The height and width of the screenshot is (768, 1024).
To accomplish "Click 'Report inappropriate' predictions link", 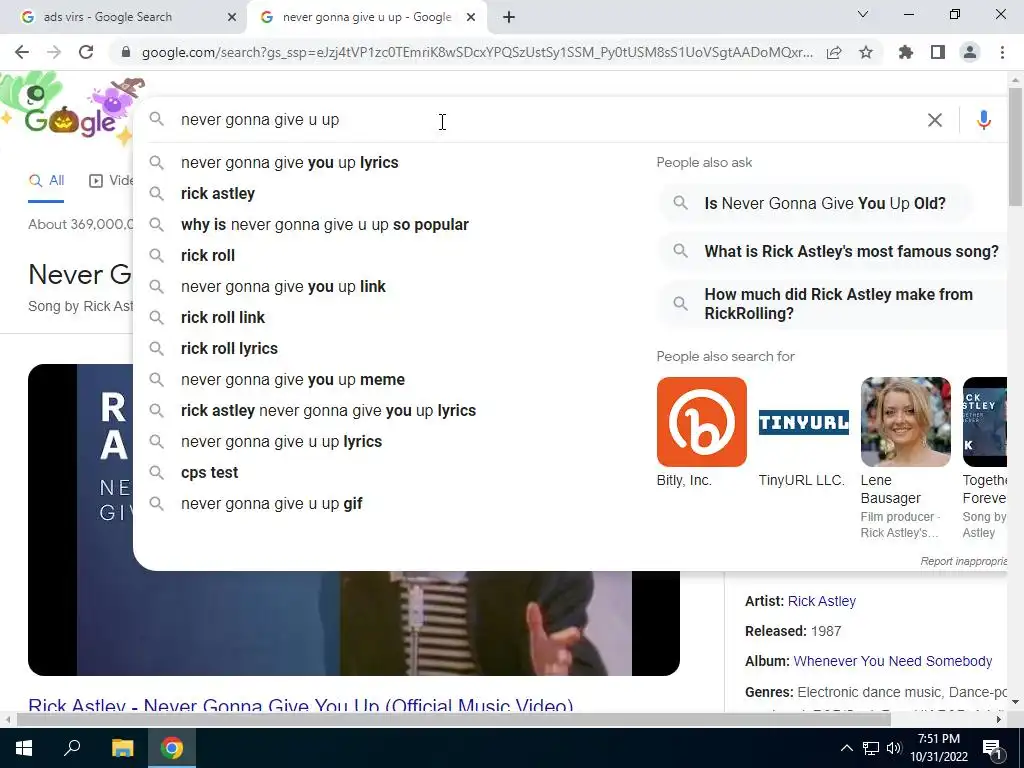I will [963, 561].
